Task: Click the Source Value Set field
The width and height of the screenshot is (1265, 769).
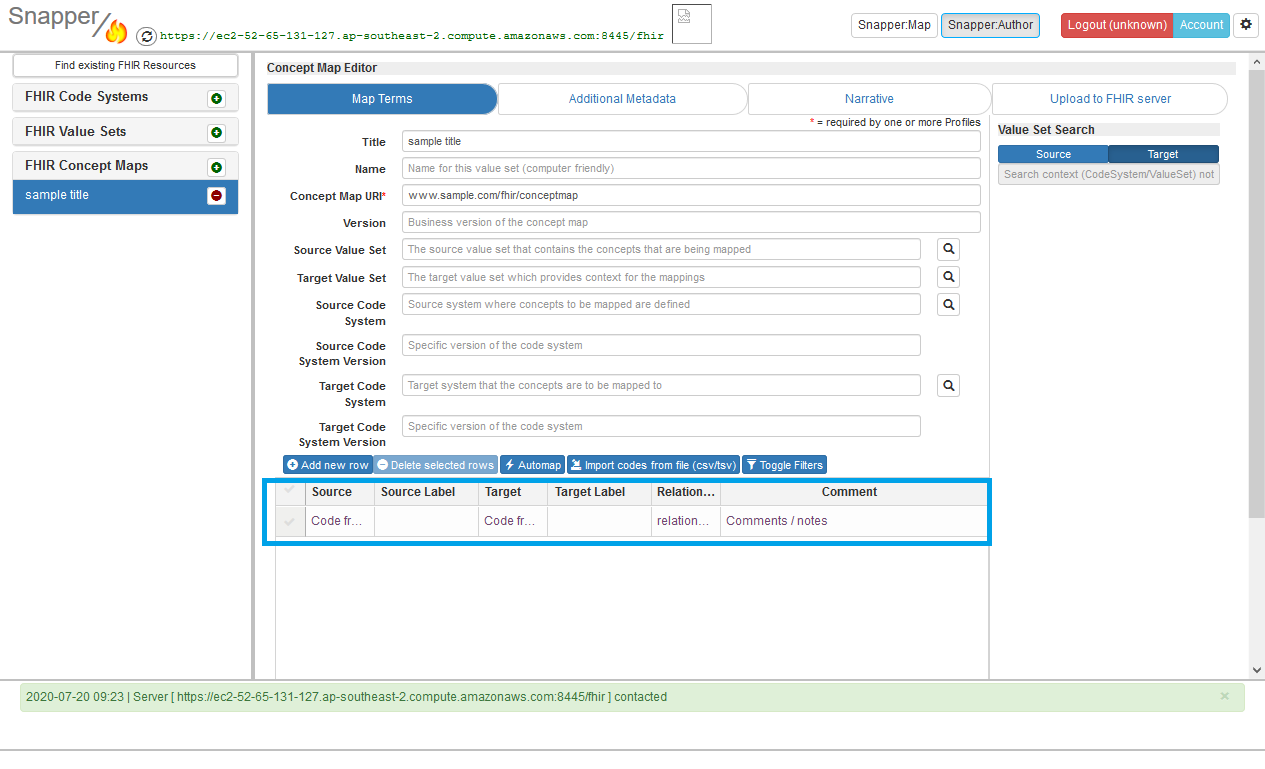Action: click(661, 249)
